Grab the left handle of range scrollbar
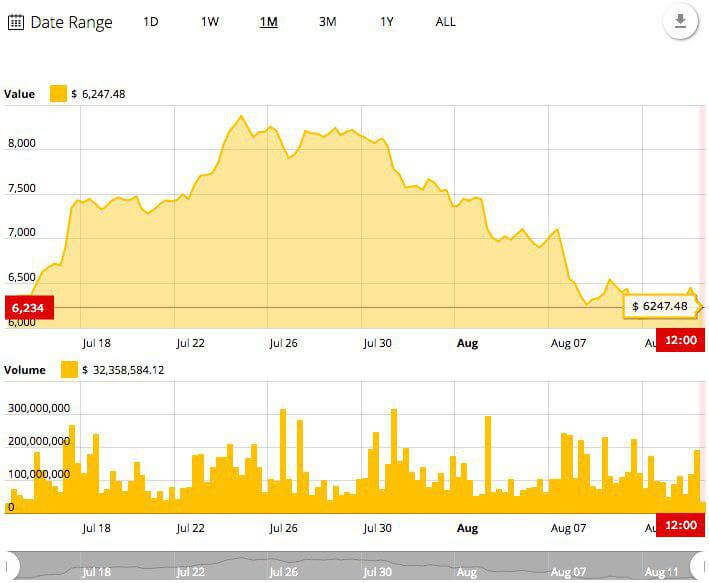 coord(10,565)
